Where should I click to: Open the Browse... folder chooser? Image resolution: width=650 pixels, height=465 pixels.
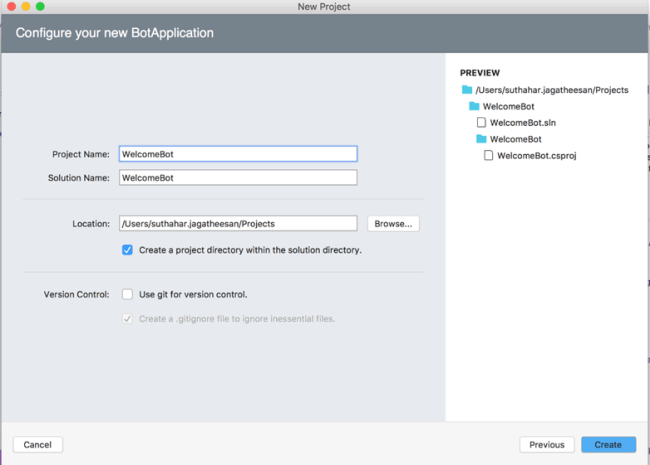[x=393, y=224]
